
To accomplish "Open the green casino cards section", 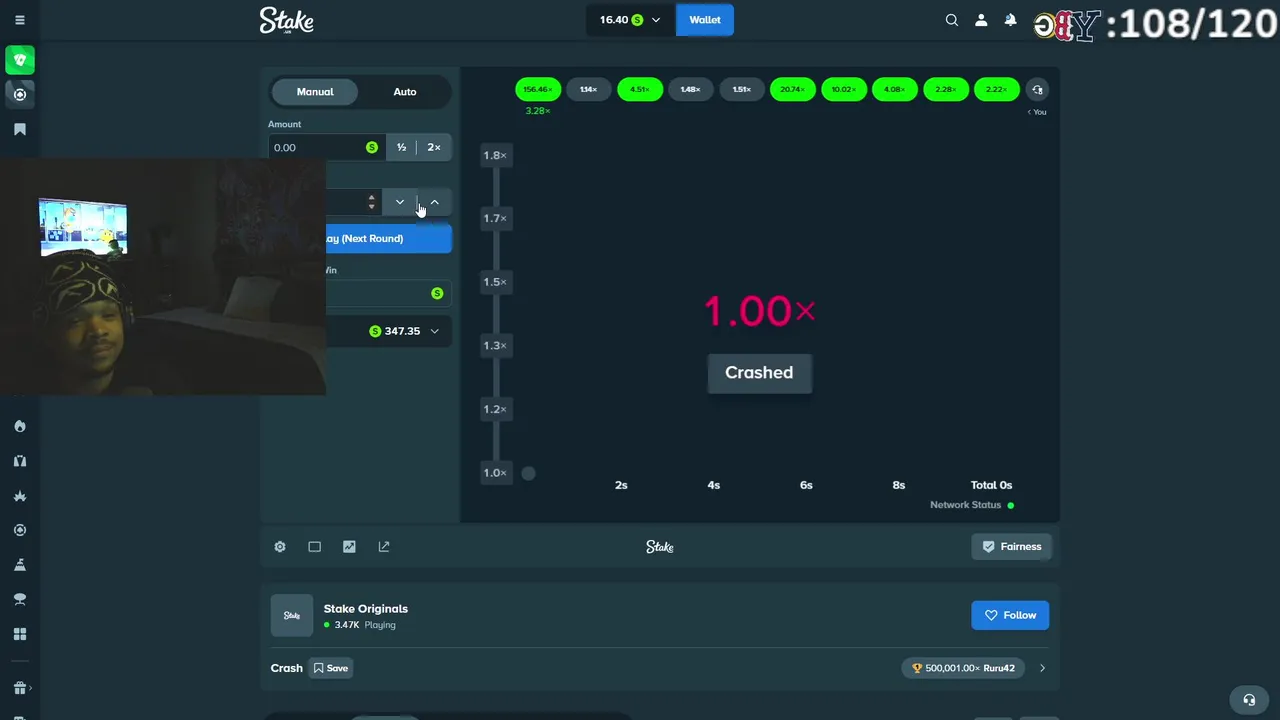I will [20, 60].
